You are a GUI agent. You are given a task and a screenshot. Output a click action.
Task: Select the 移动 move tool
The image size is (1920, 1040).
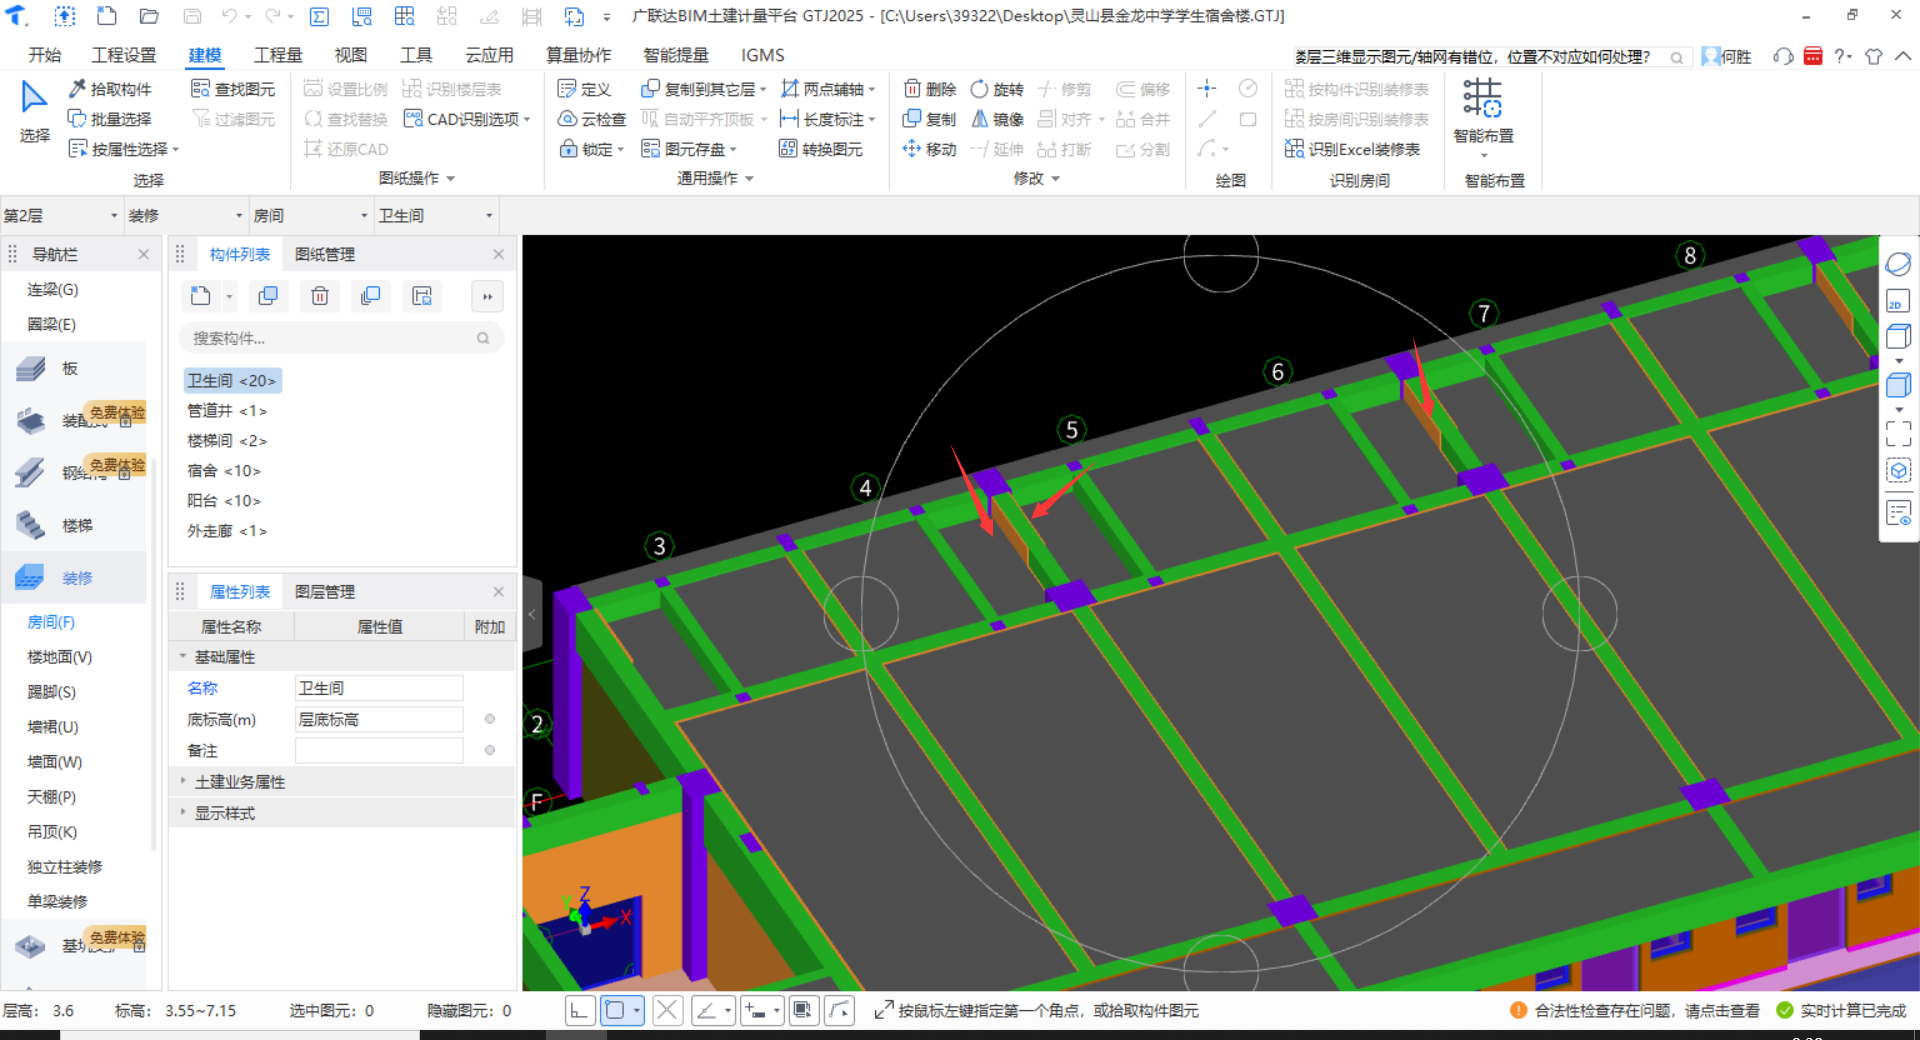click(930, 149)
